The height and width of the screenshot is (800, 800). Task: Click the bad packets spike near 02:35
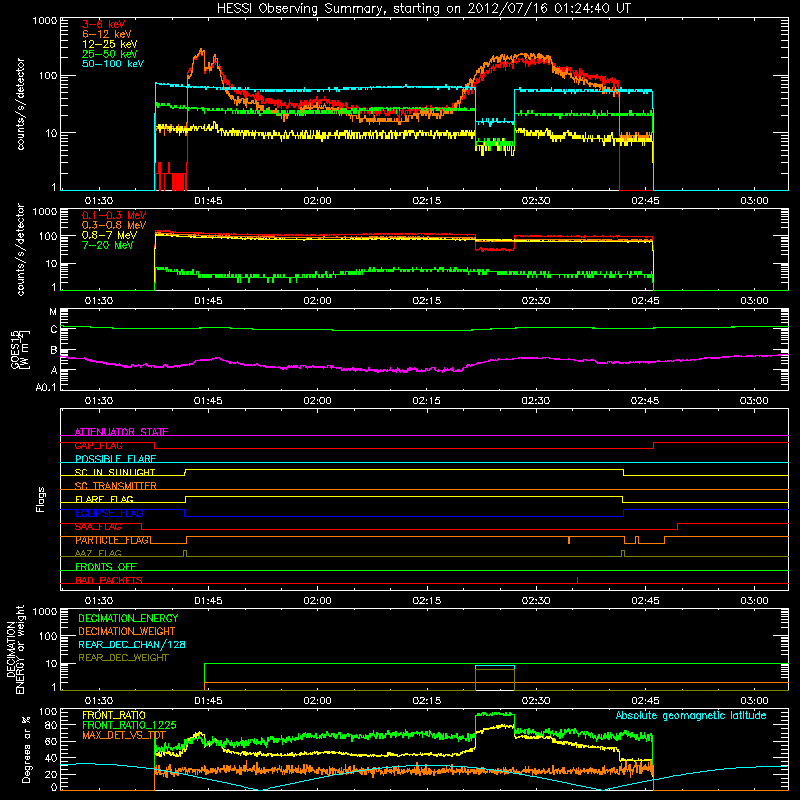[577, 580]
